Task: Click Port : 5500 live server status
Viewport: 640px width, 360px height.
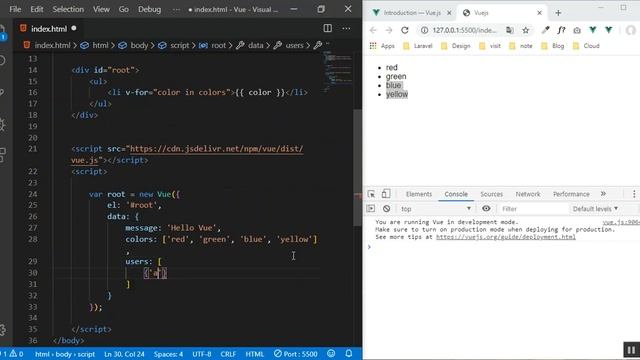Action: click(296, 354)
